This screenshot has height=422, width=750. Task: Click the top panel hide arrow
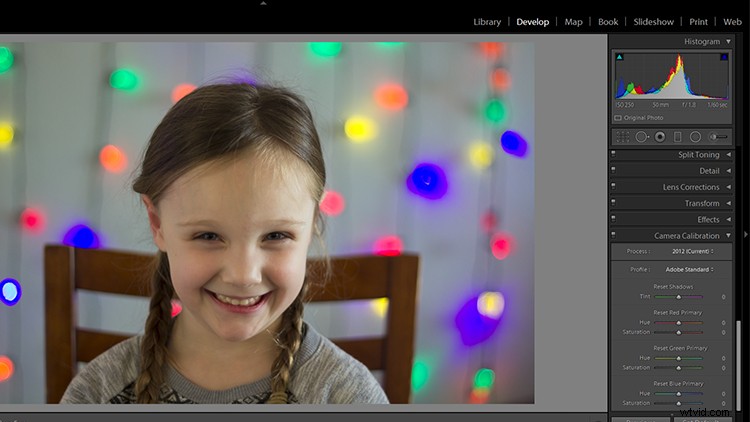[263, 3]
